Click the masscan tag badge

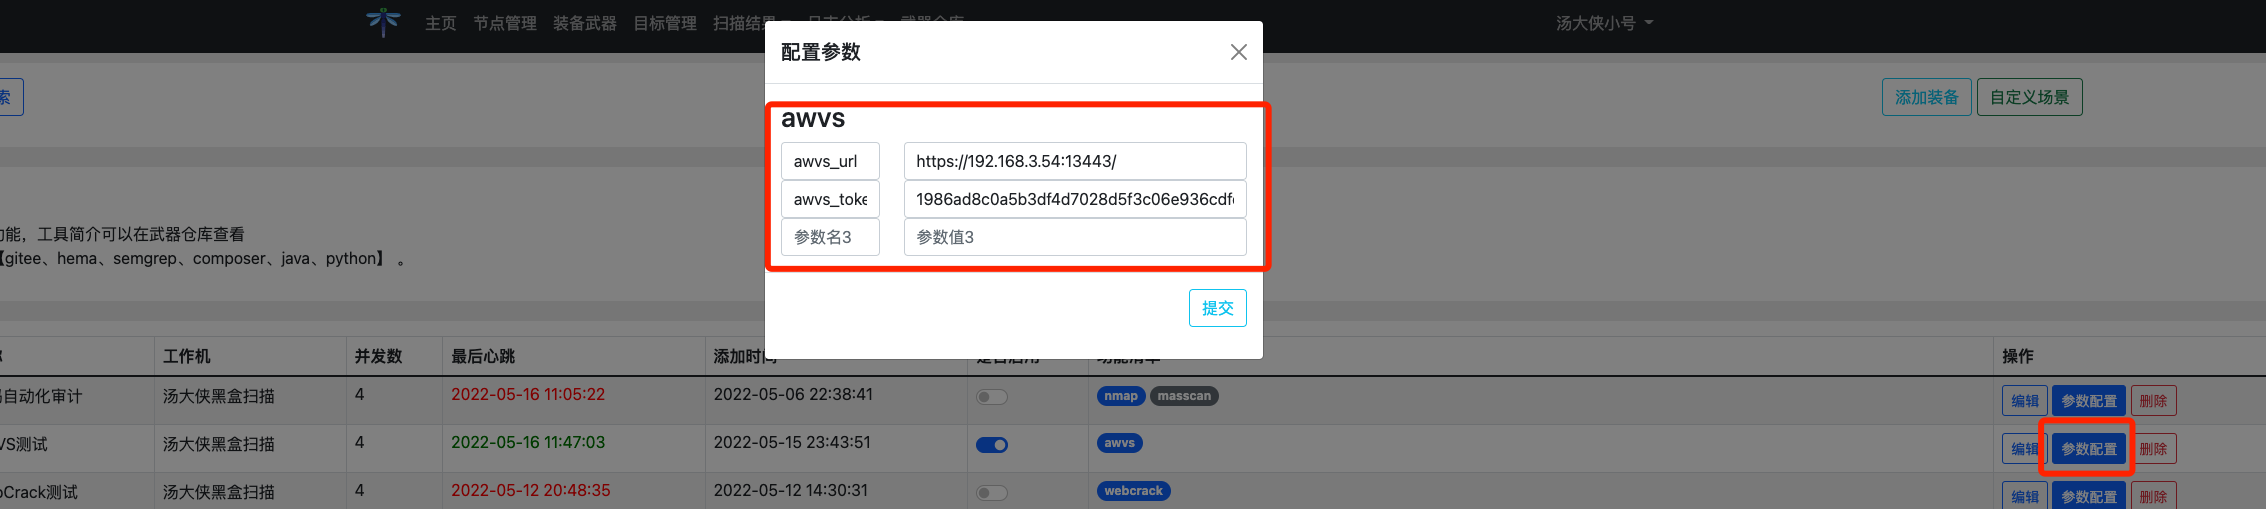click(x=1184, y=396)
